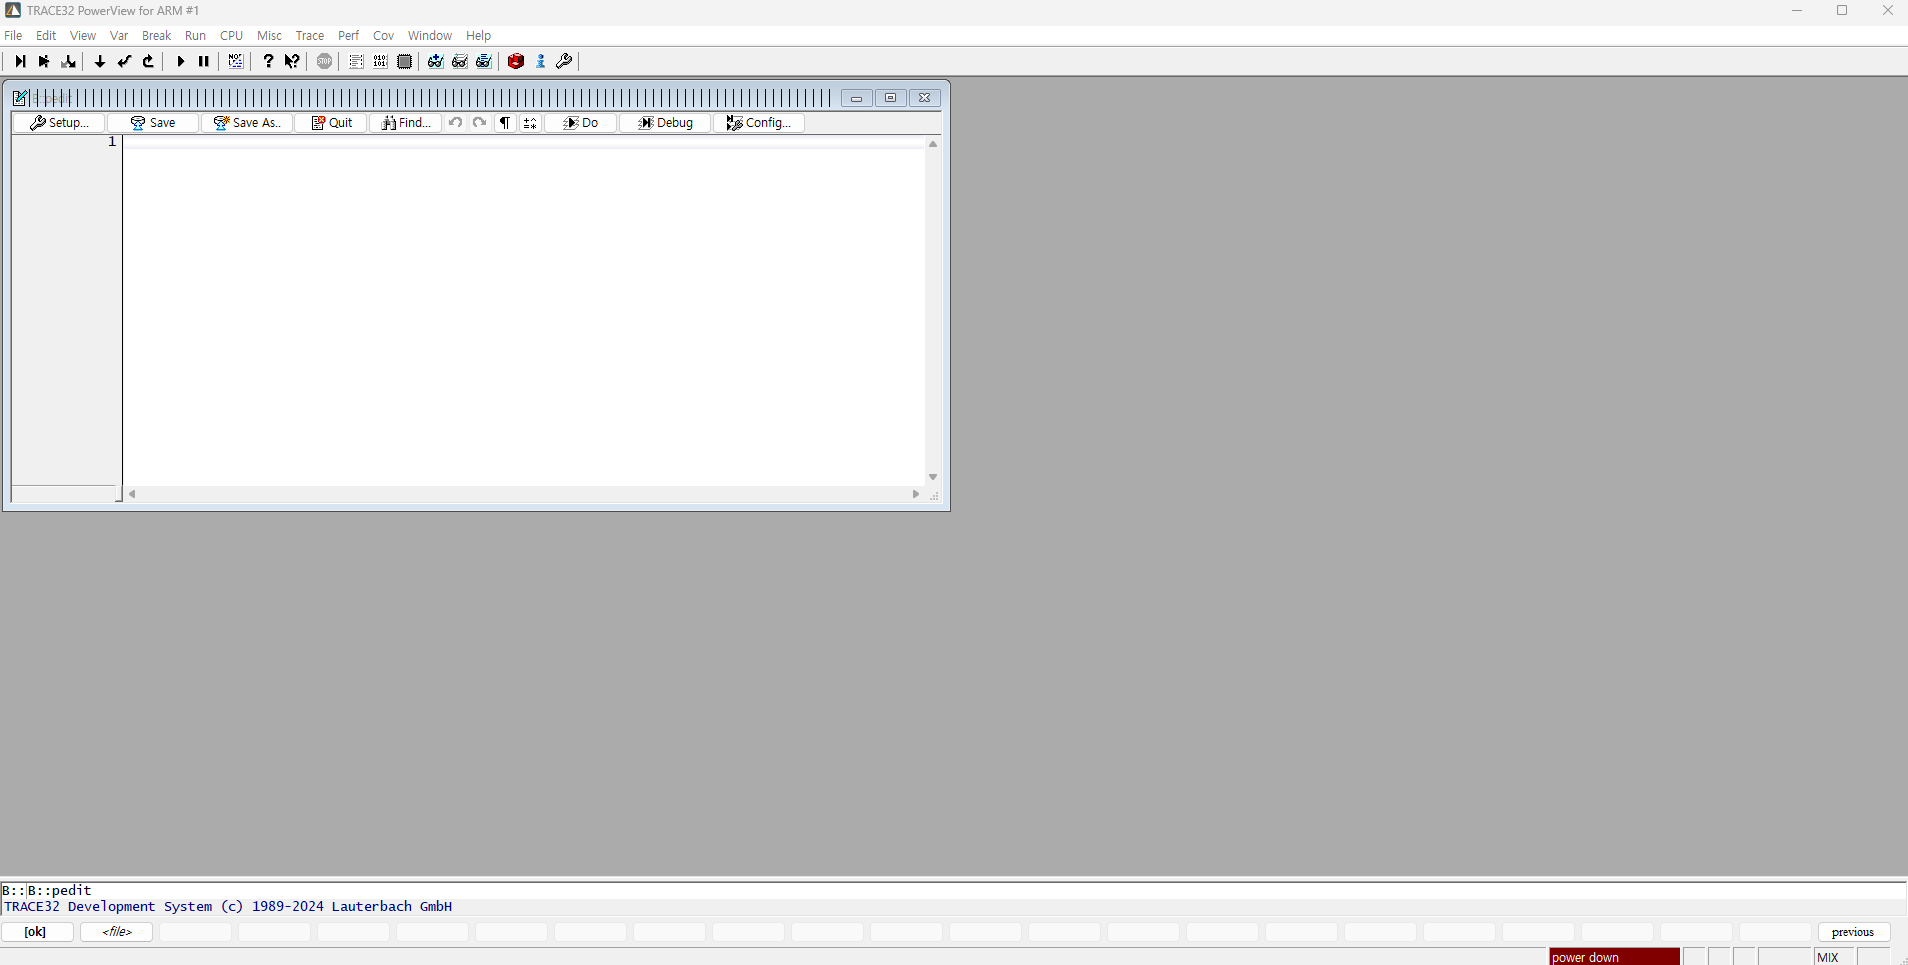Click the previous softkey button

pyautogui.click(x=1852, y=932)
